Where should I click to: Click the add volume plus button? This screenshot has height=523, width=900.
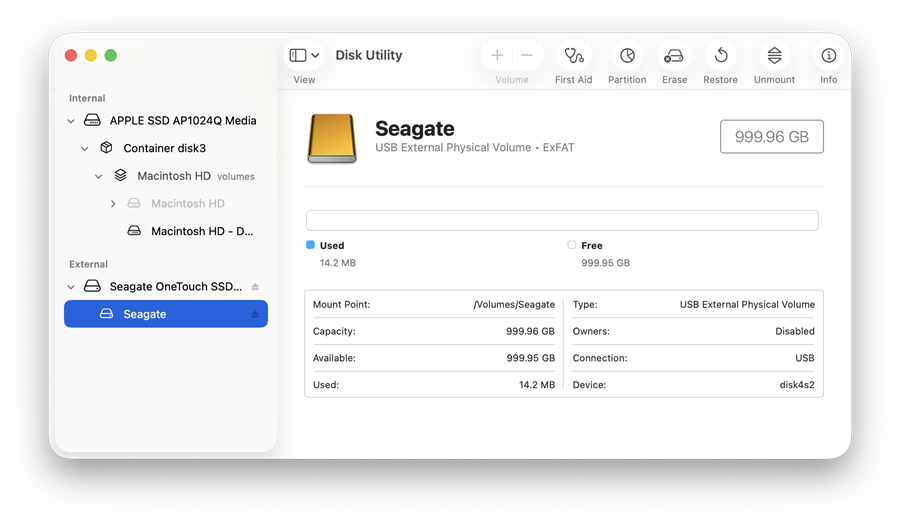[x=497, y=56]
